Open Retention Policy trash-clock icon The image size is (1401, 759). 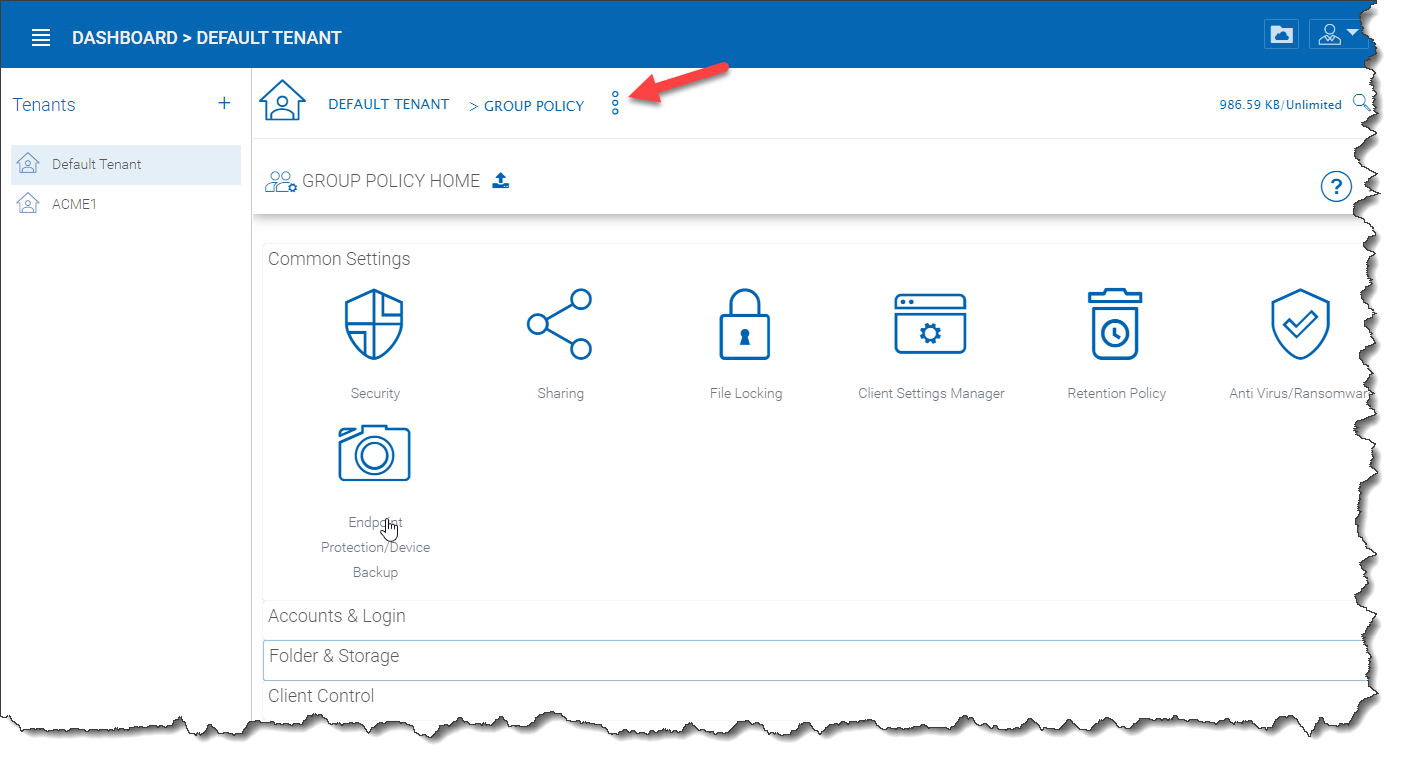point(1115,324)
